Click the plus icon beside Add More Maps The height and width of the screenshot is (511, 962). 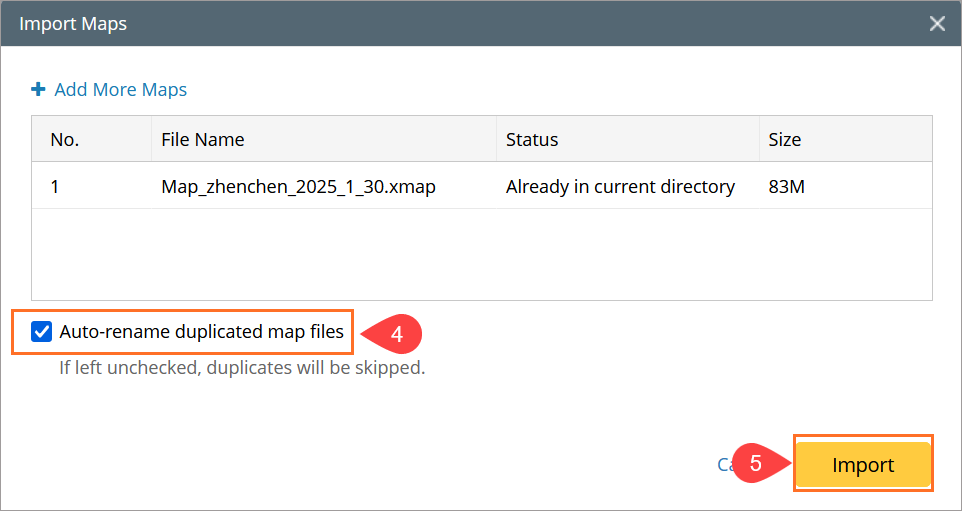[39, 90]
